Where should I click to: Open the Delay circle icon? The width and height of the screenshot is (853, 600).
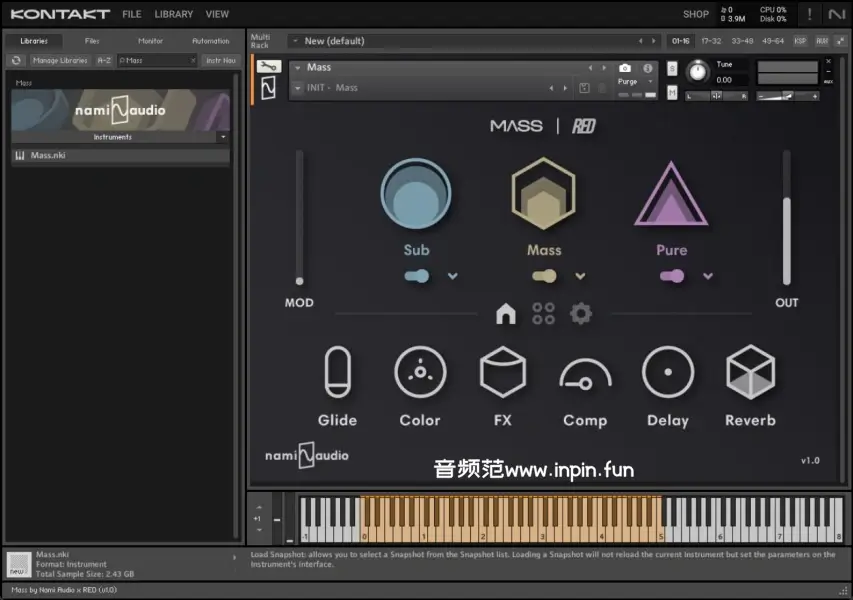667,373
